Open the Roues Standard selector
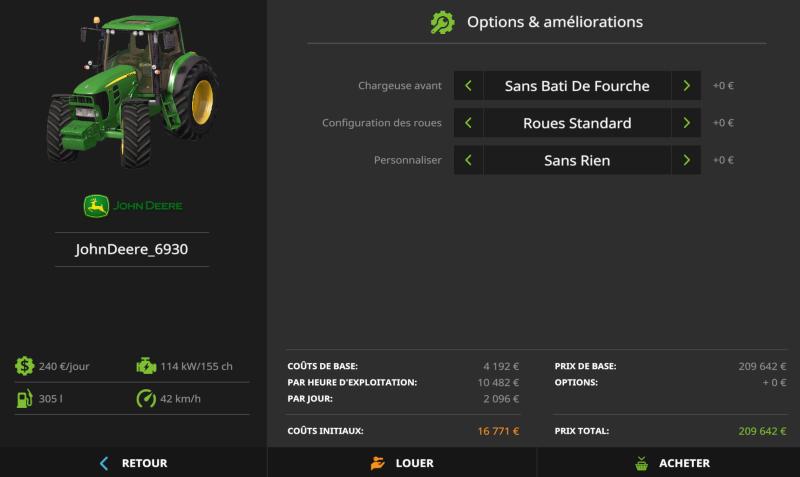This screenshot has width=800, height=477. coord(577,123)
